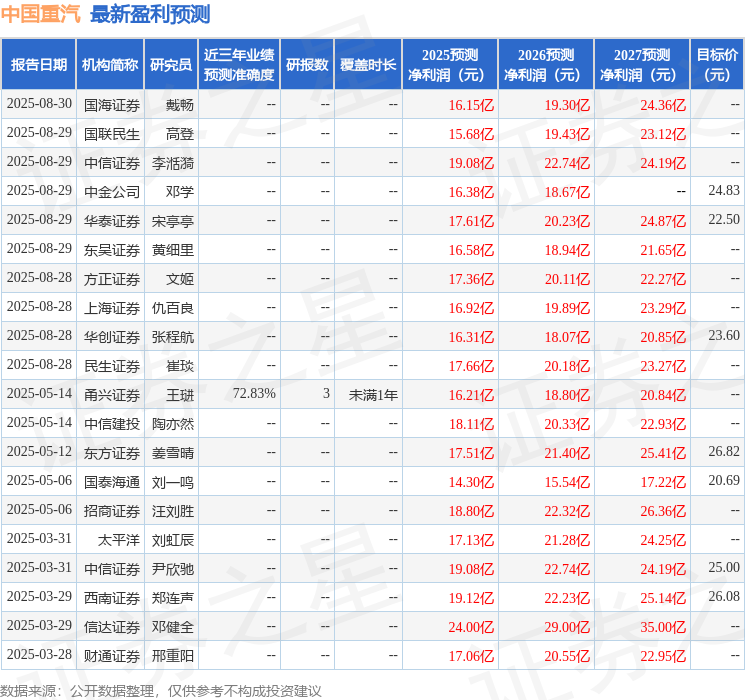Image resolution: width=745 pixels, height=700 pixels.
Task: Select researcher 宋亭亭 cell
Action: click(173, 221)
